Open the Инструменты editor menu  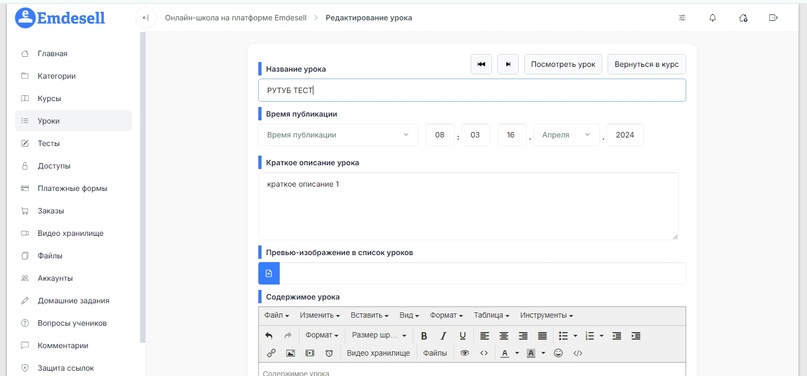[x=546, y=315]
